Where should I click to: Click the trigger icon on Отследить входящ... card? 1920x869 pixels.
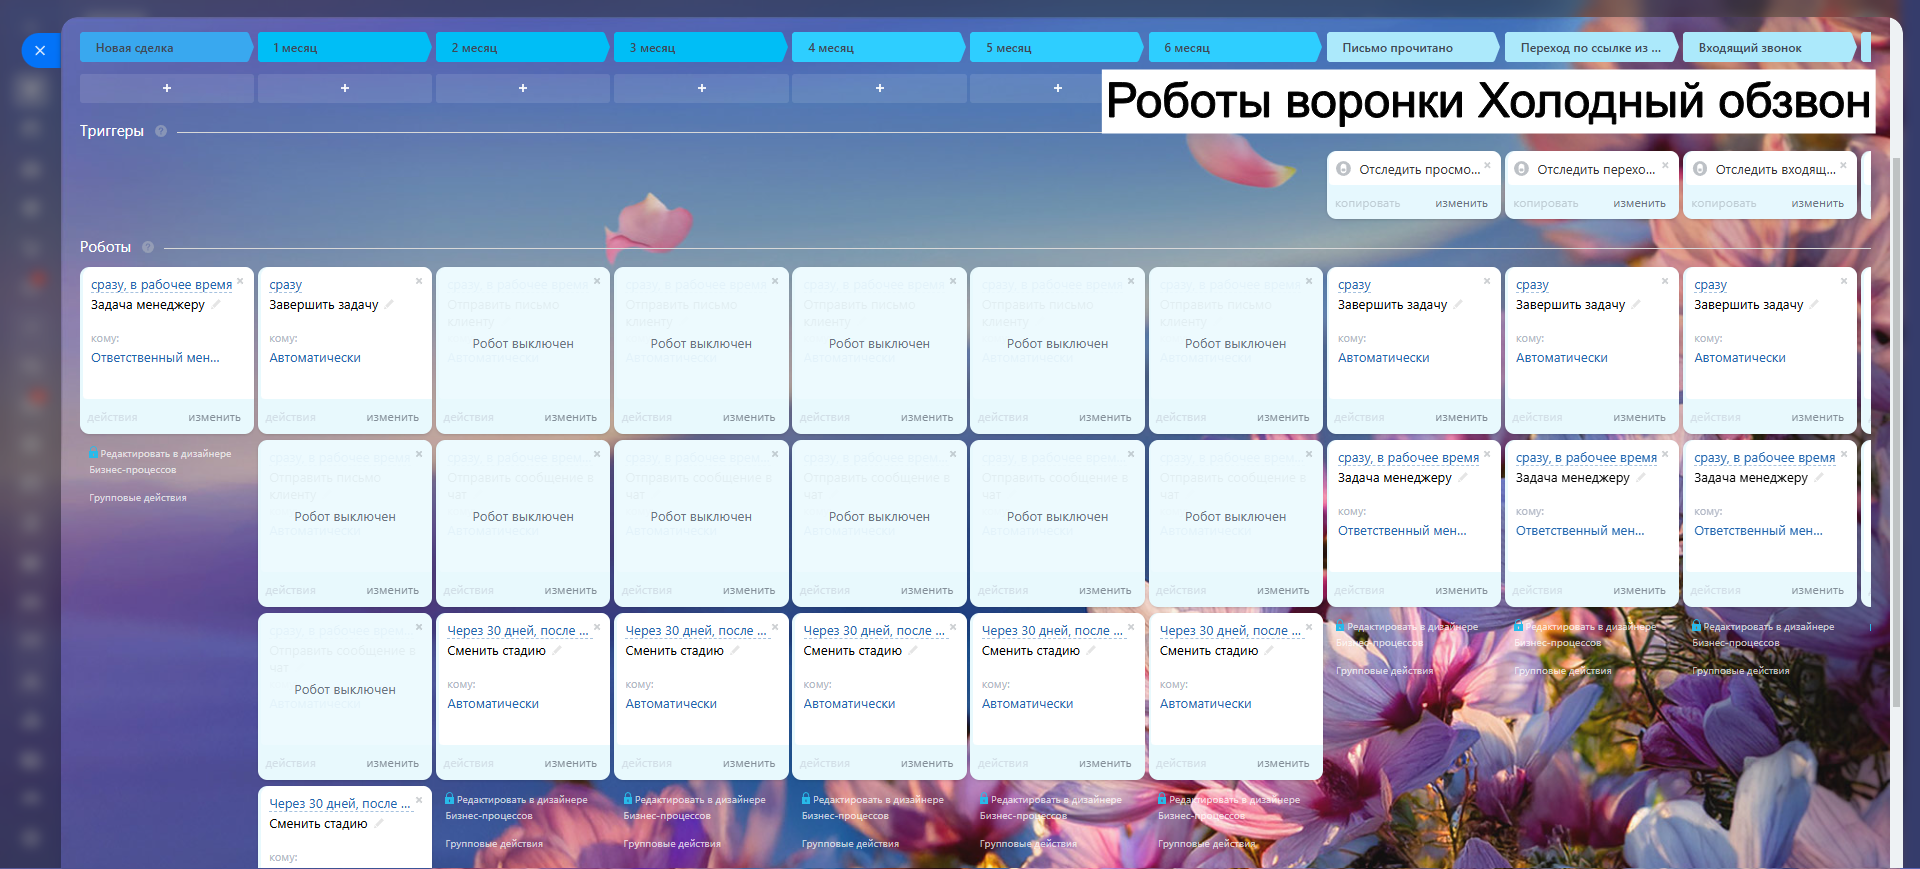click(x=1700, y=169)
